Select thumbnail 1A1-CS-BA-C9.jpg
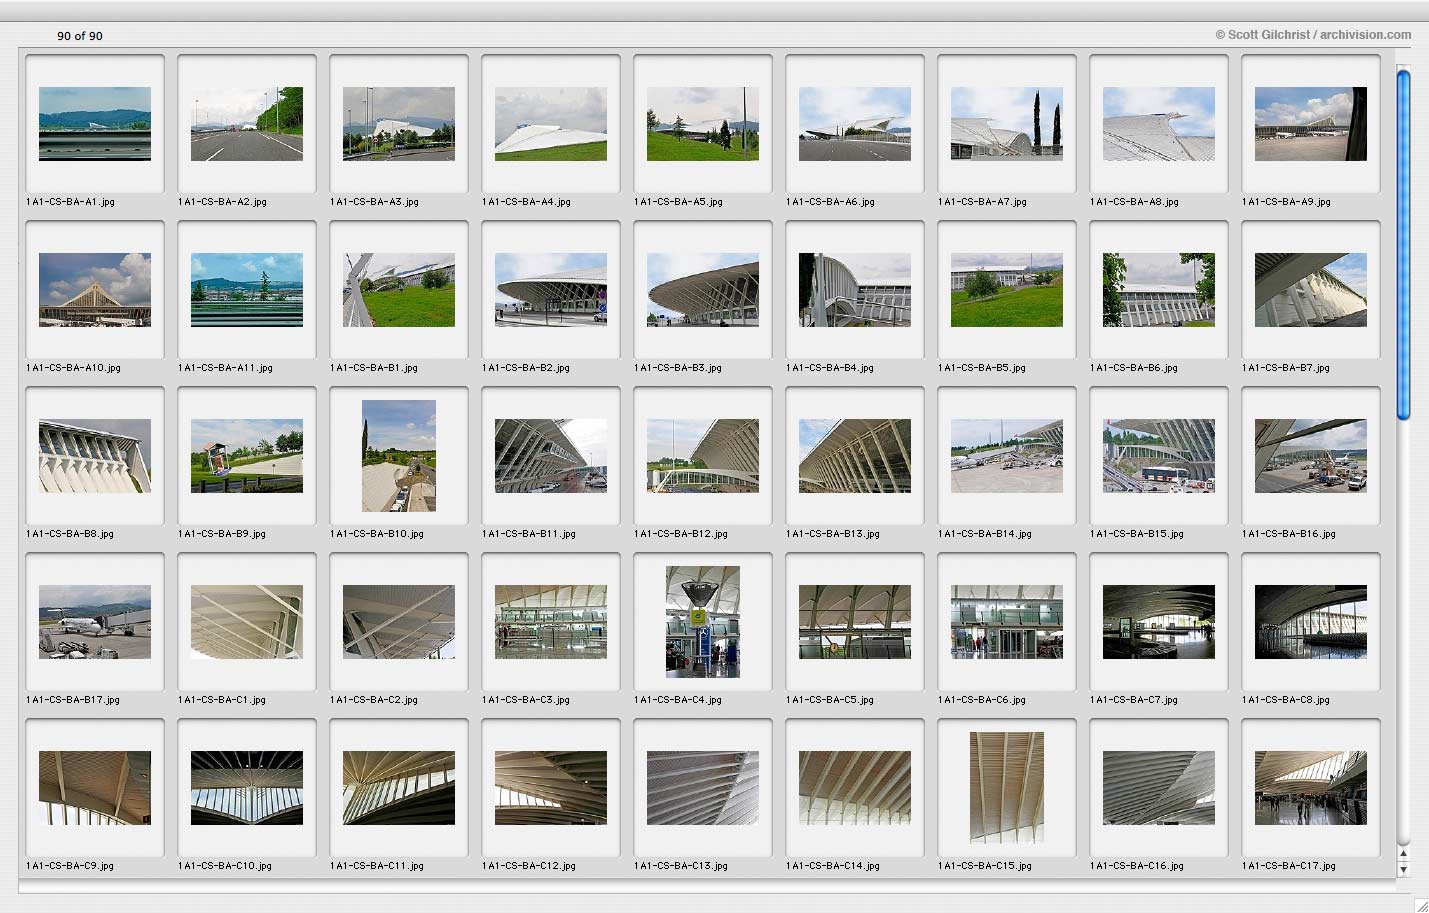Viewport: 1429px width, 913px height. [95, 788]
